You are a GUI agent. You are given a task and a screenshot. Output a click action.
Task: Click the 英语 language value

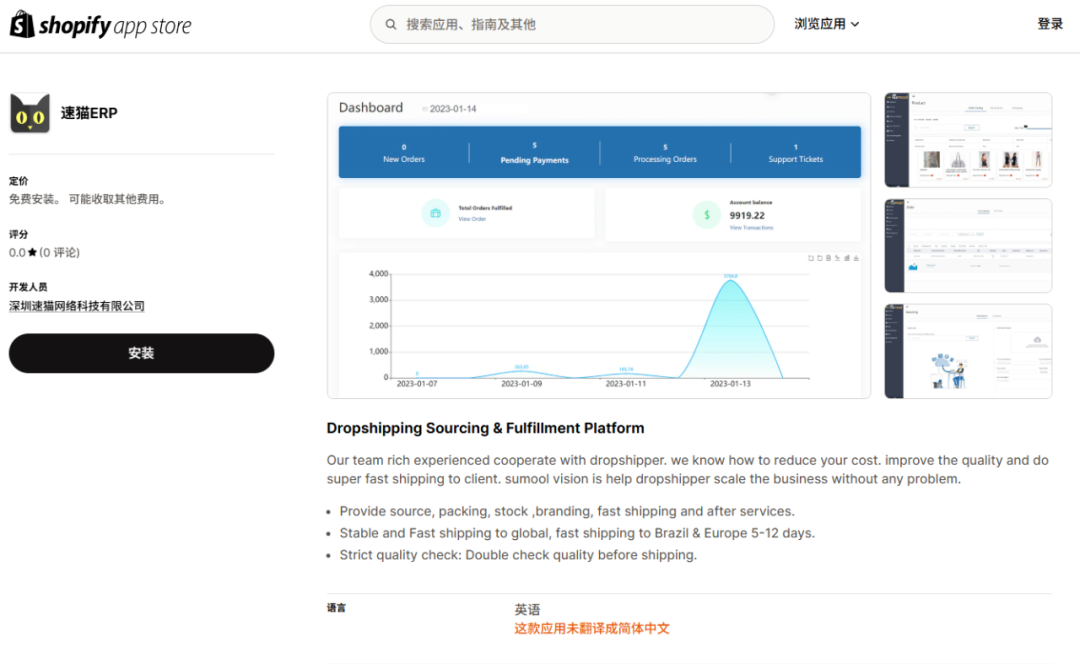tap(527, 610)
